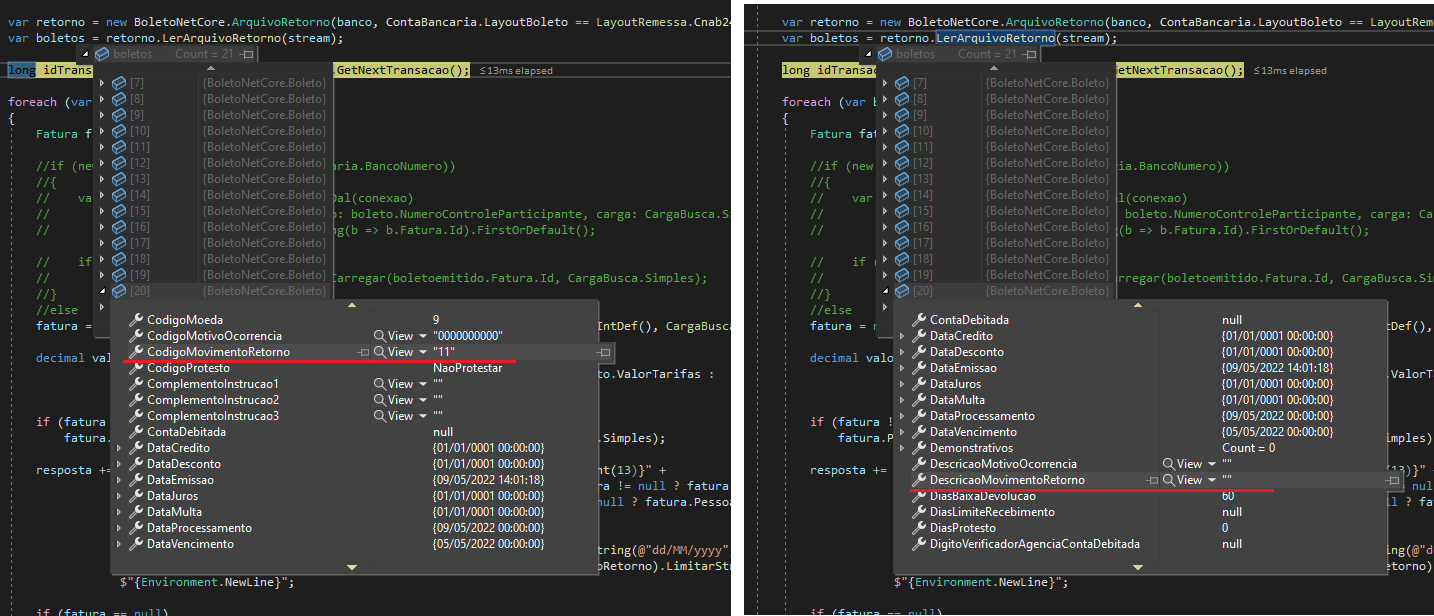The image size is (1434, 616).
Task: Click the pin icon beside DescricaoMovimentoRetorno
Action: [x=1153, y=479]
